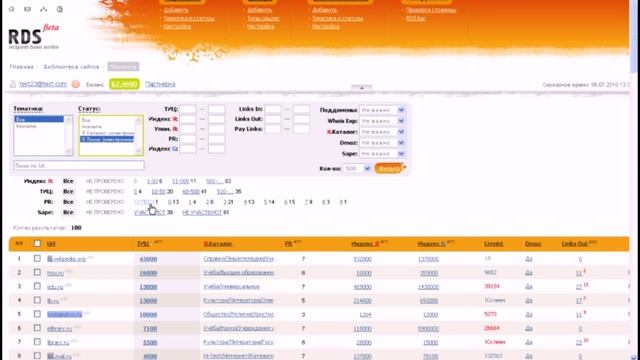The width and height of the screenshot is (640, 360).
Task: Tick the checkbox in row 7
Action: 37,342
